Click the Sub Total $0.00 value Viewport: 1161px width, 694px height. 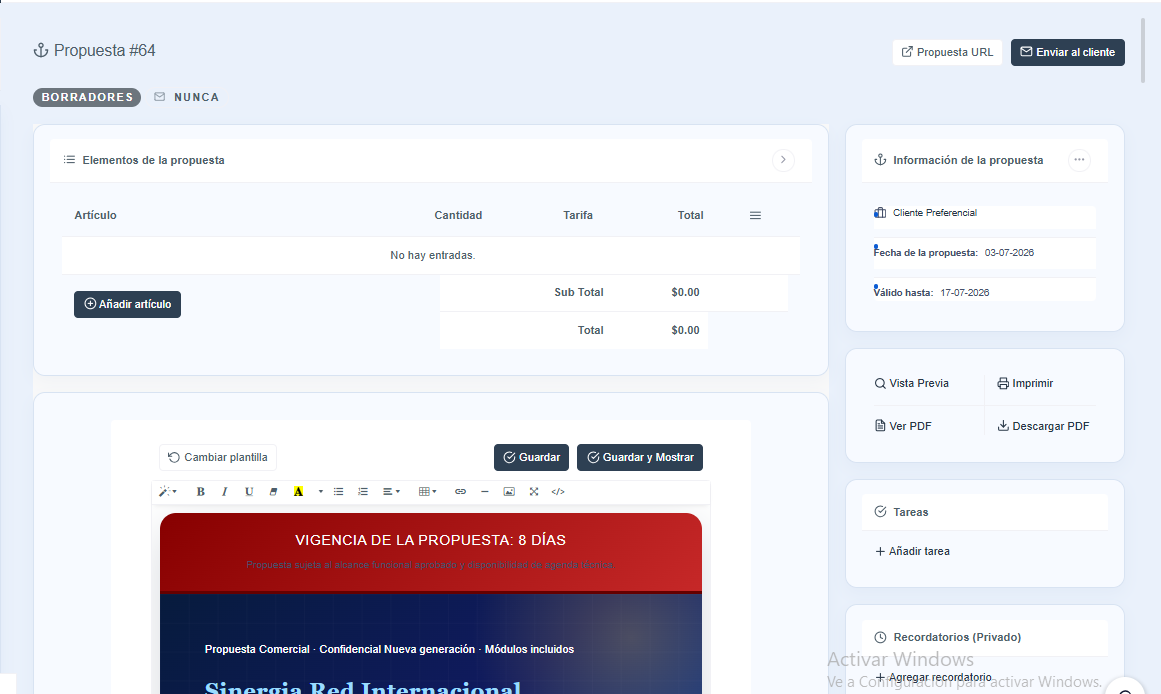tap(685, 293)
